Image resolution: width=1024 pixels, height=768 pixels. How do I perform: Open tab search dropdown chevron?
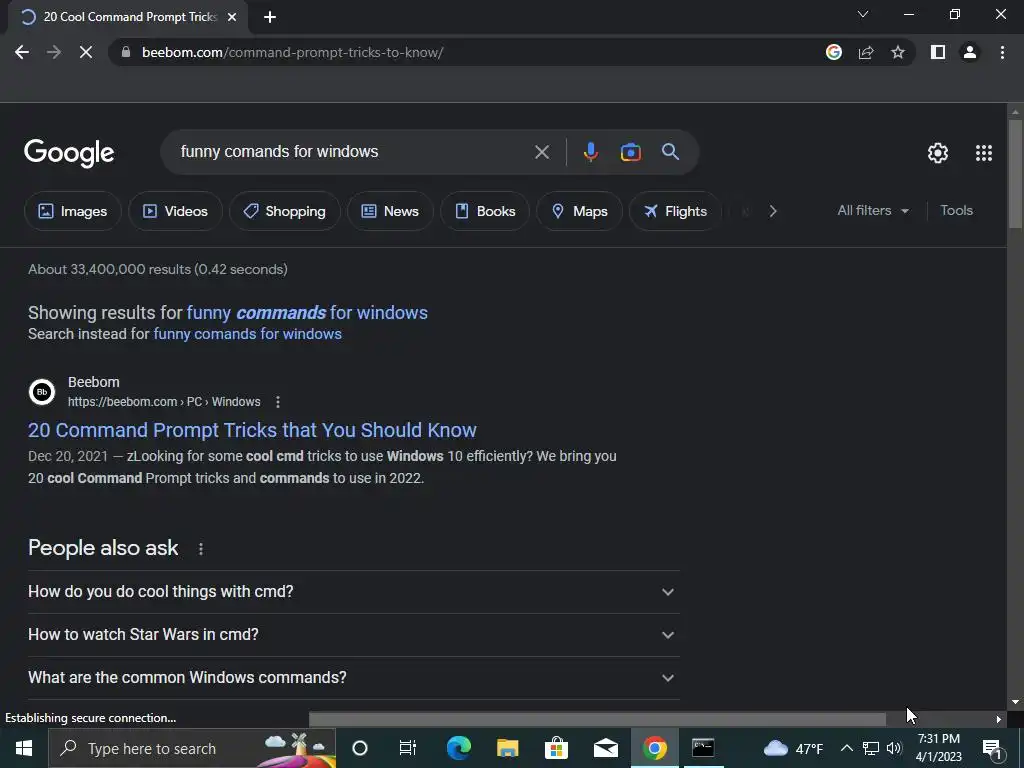[x=863, y=14]
